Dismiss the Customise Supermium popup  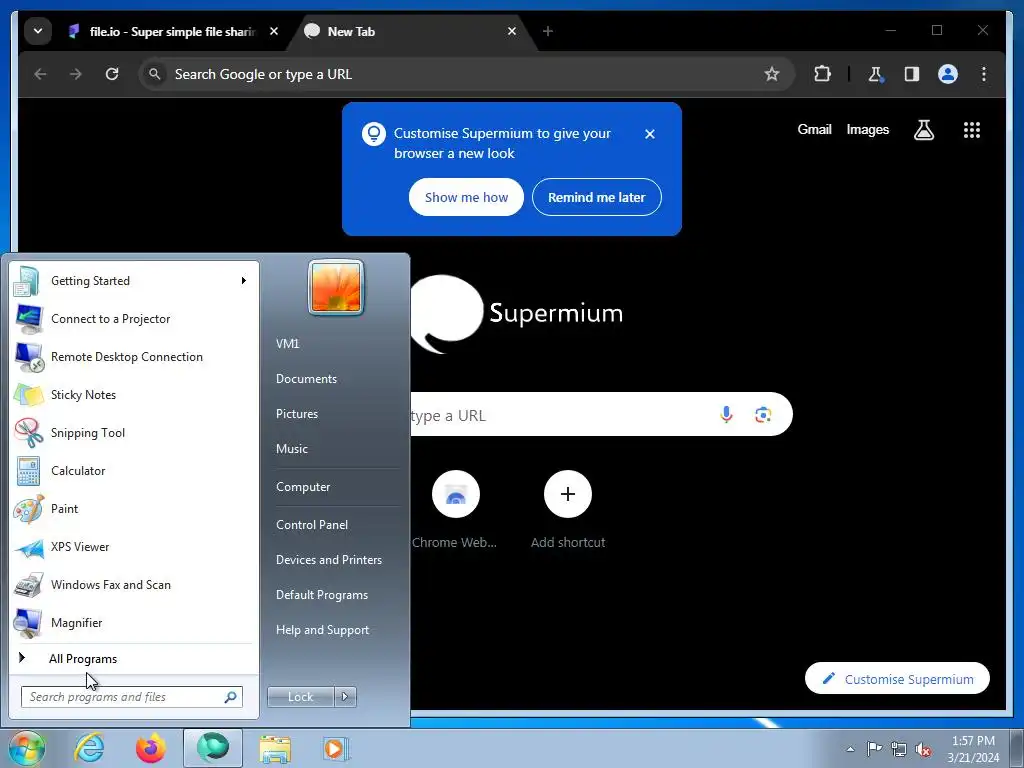tap(649, 134)
